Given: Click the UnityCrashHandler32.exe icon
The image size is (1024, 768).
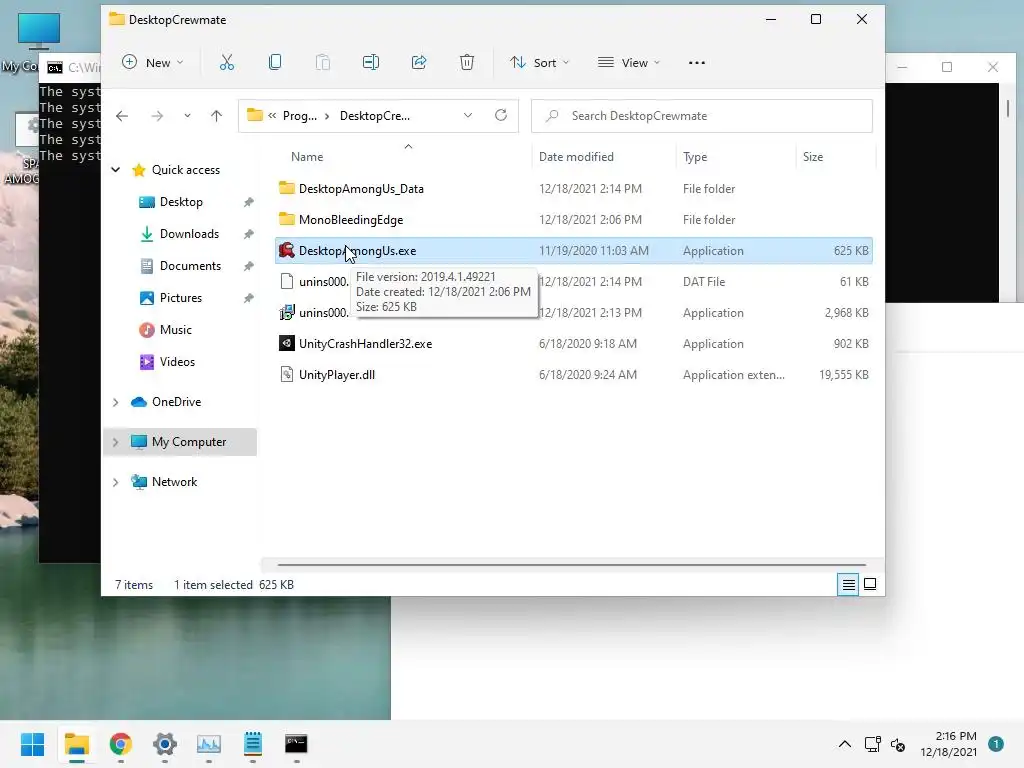Looking at the screenshot, I should 287,344.
